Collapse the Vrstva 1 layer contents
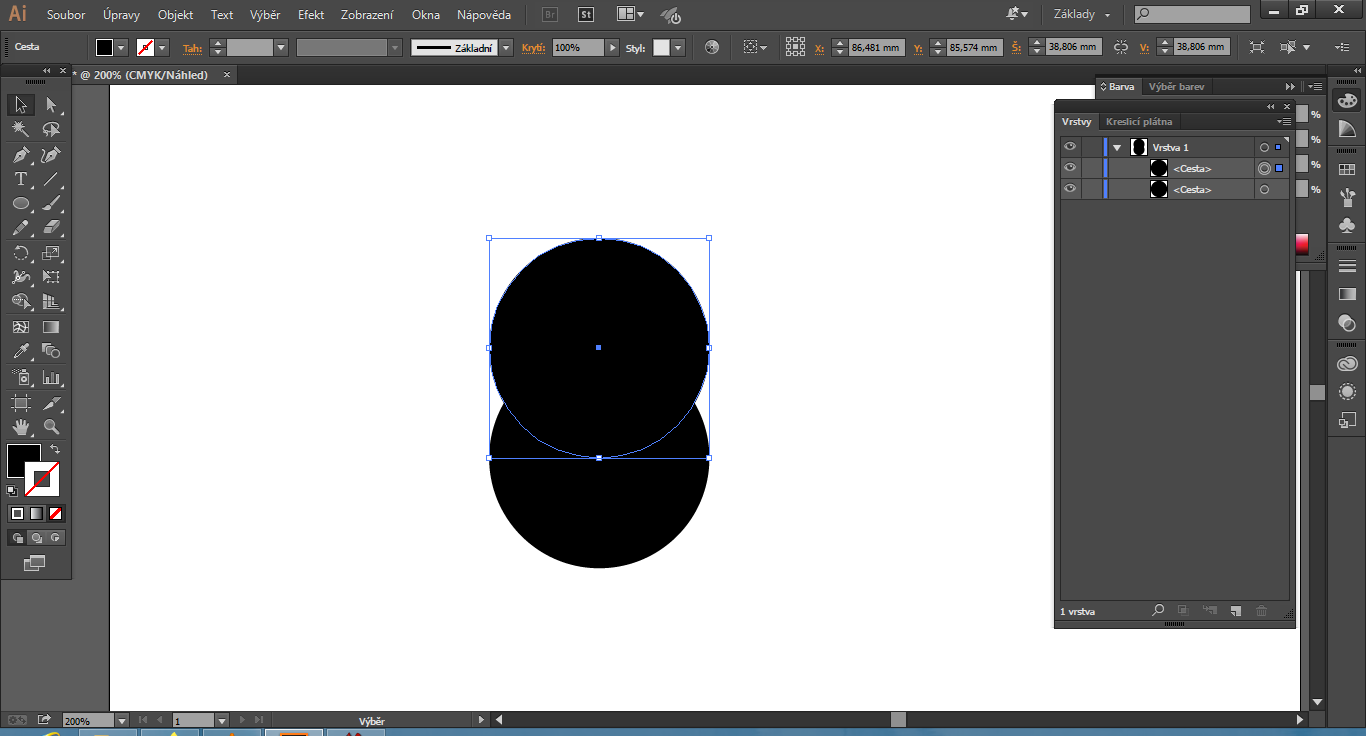The width and height of the screenshot is (1366, 736). pos(1117,146)
